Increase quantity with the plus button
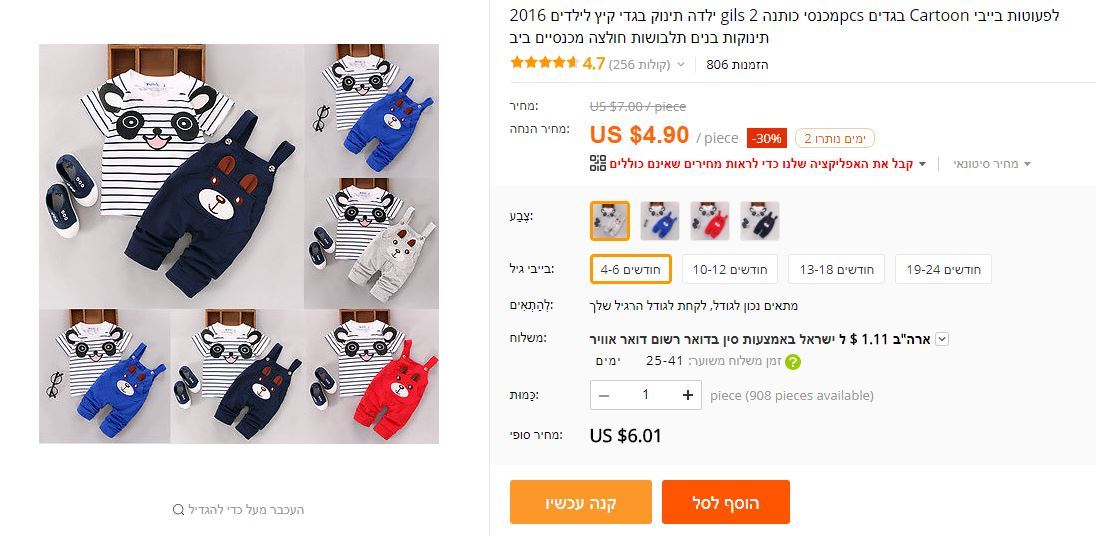The width and height of the screenshot is (1096, 536). tap(688, 395)
